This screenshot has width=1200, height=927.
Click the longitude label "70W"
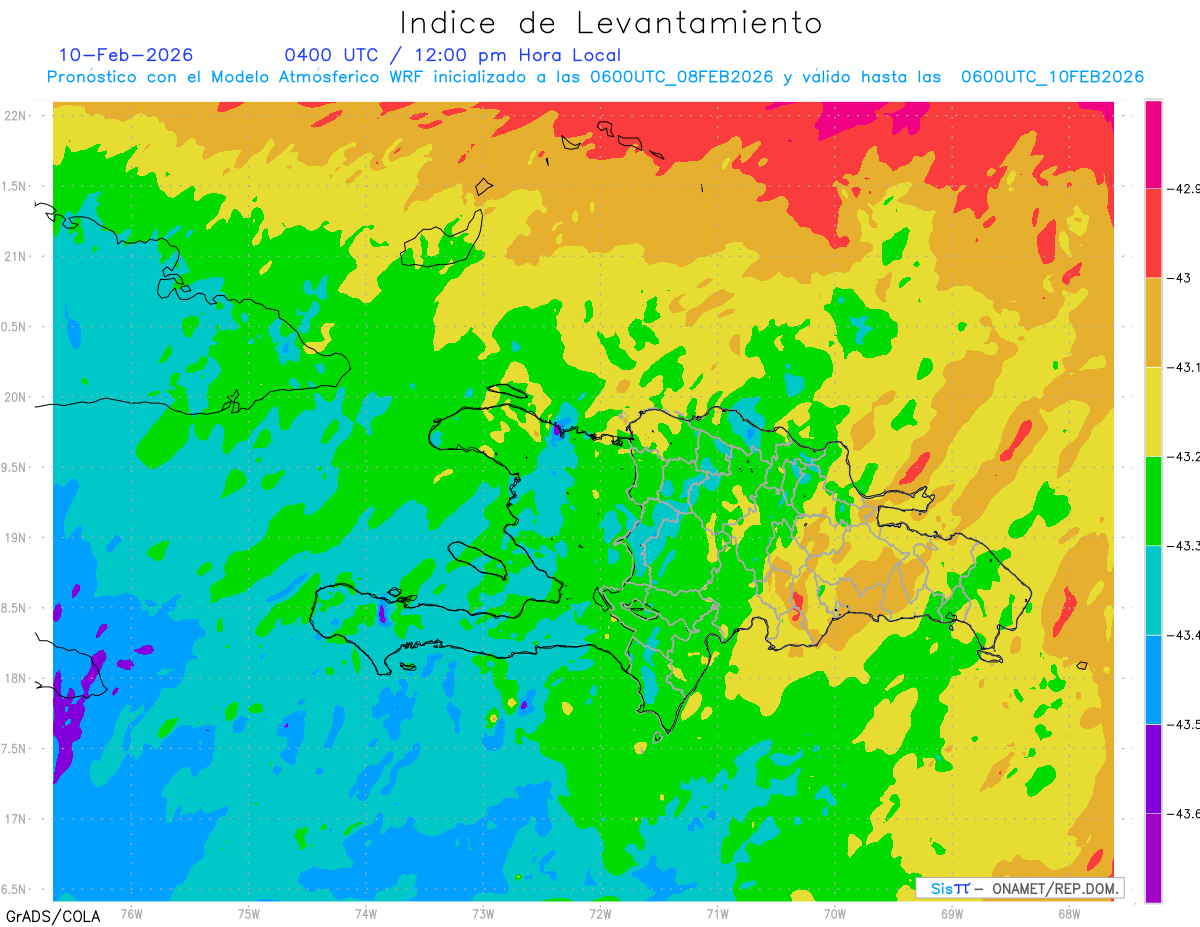[x=835, y=914]
